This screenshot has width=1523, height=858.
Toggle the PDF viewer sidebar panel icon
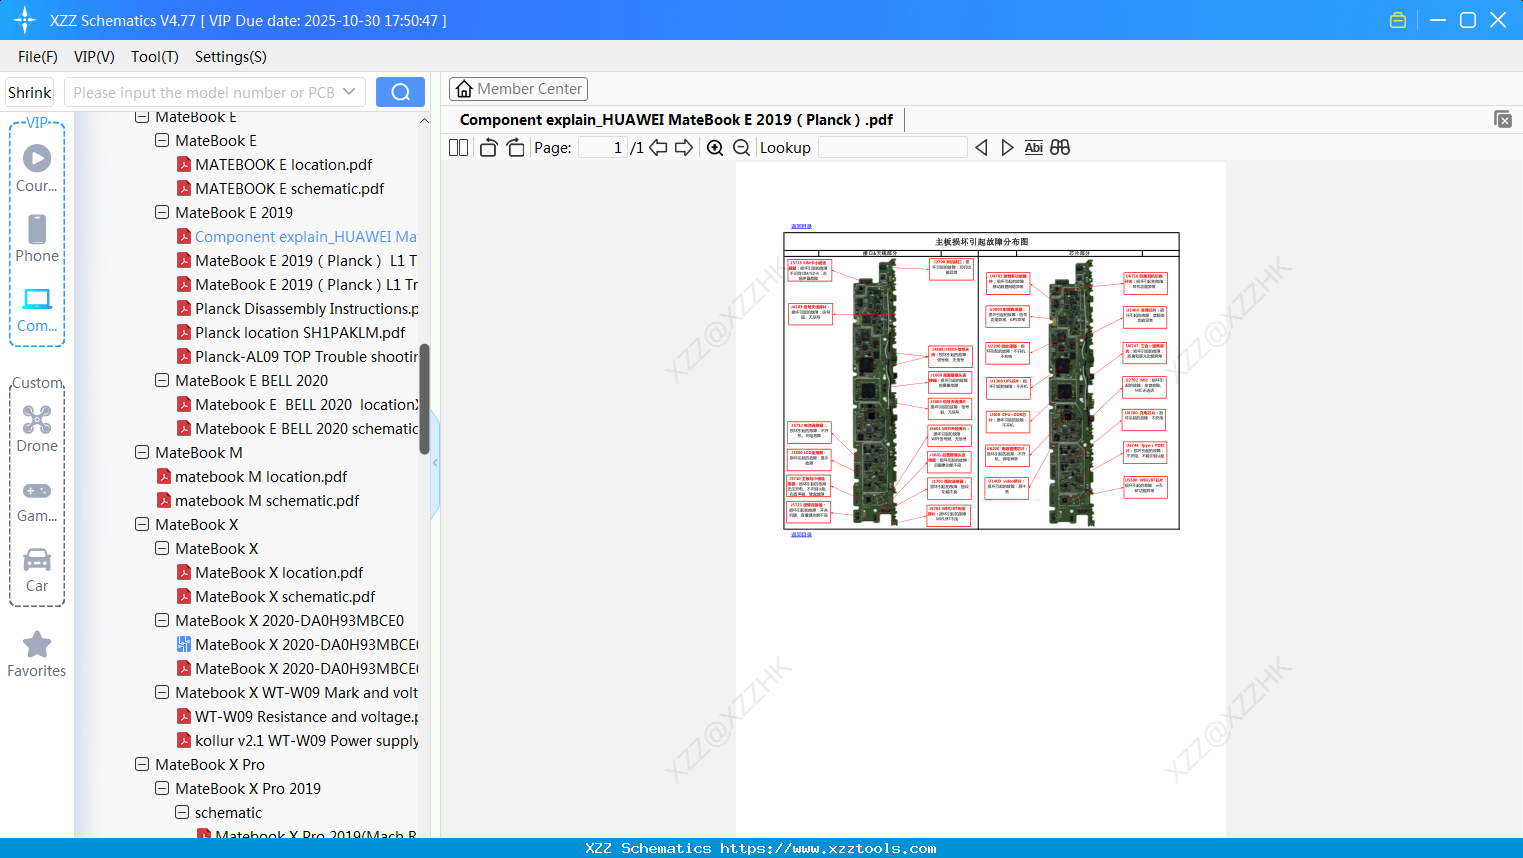[458, 147]
